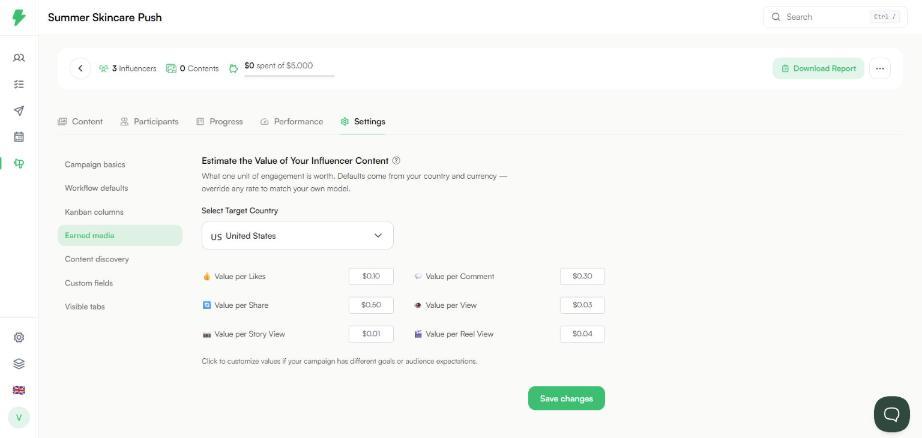922x438 pixels.
Task: Select the Settings tab
Action: (x=363, y=122)
